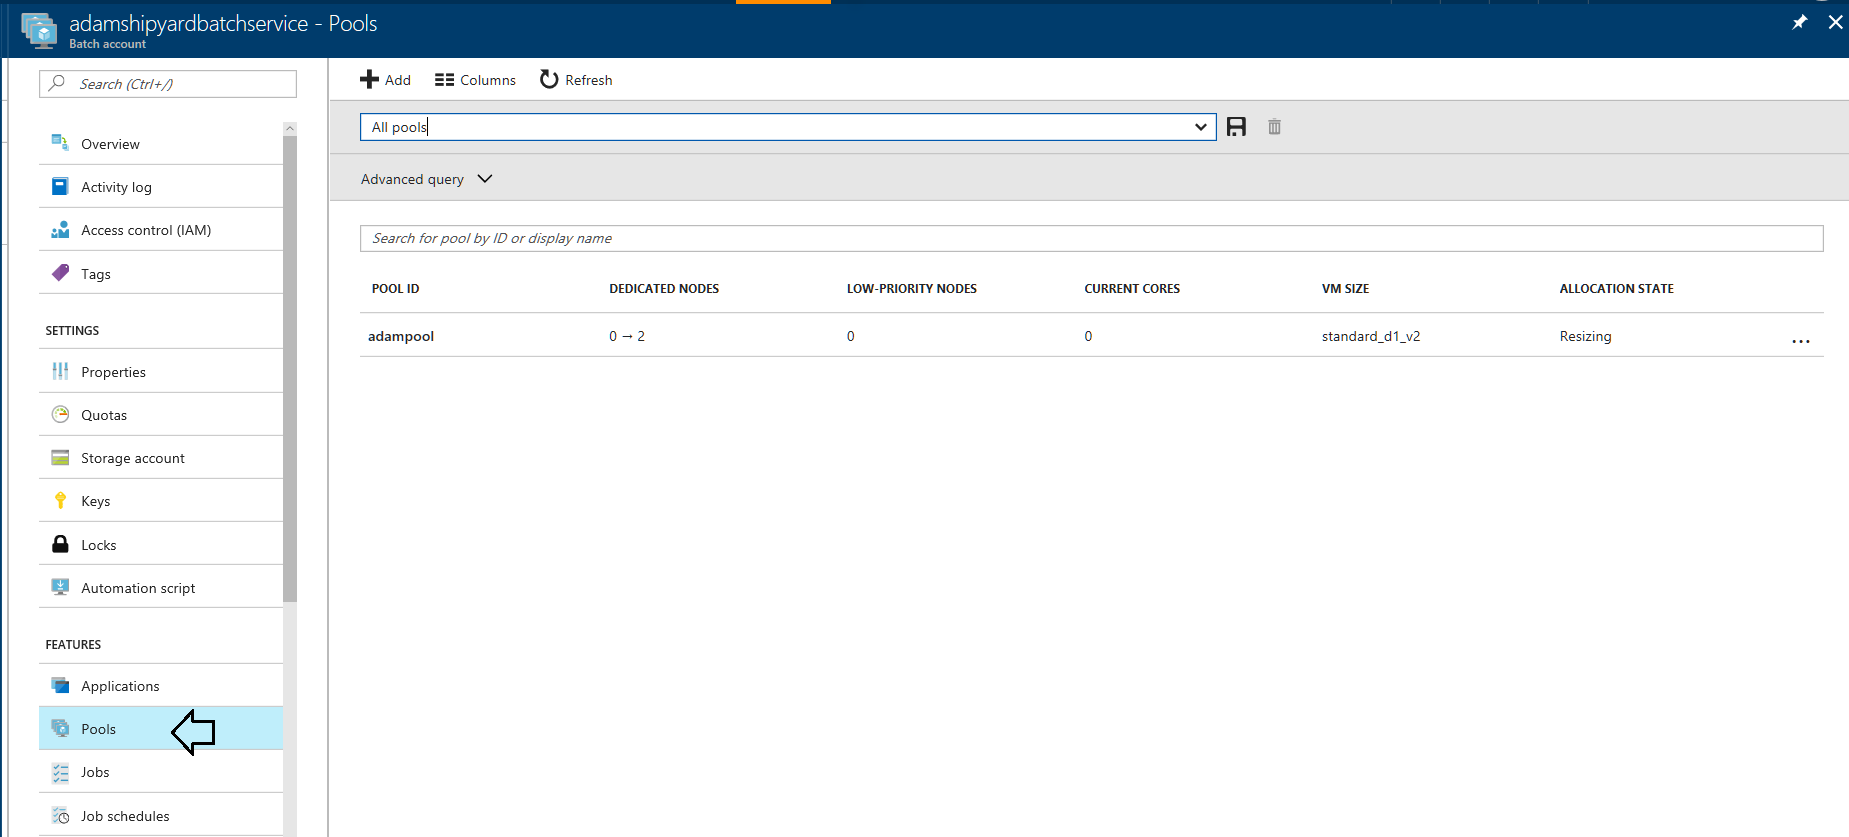The image size is (1849, 837).
Task: Open the Automation script item
Action: coord(161,588)
